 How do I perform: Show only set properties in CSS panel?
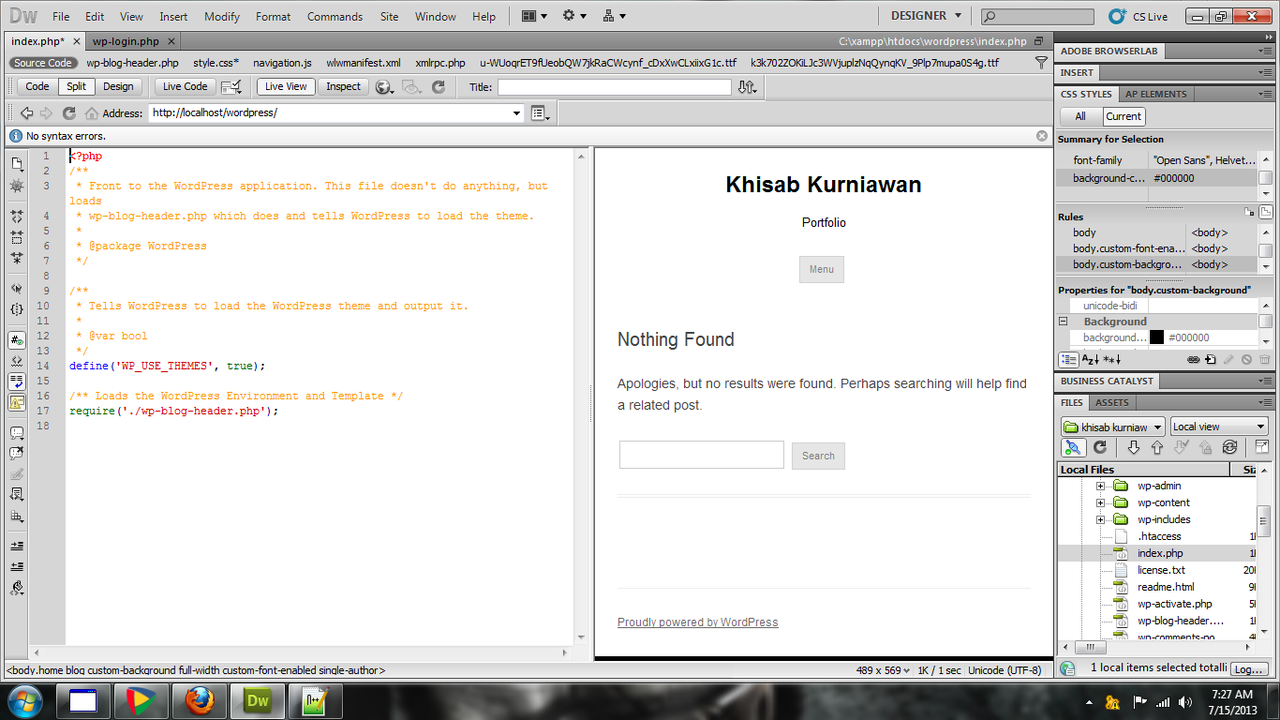tap(1112, 359)
